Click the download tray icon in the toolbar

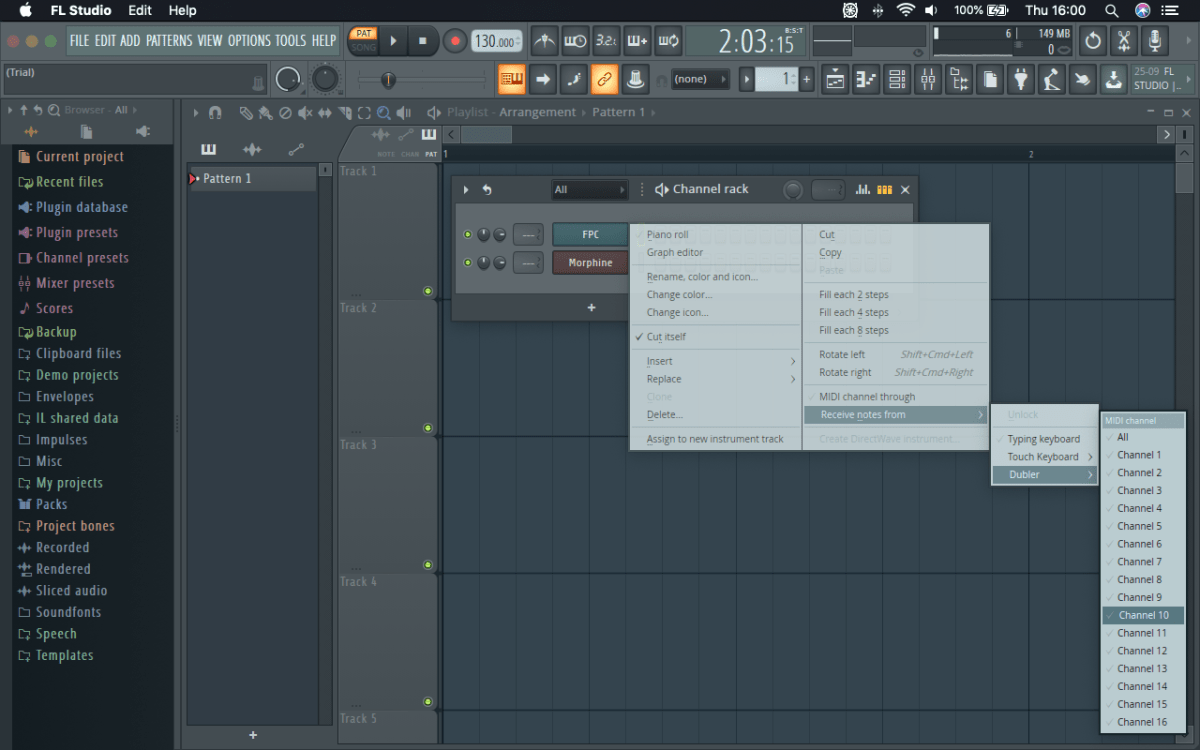pos(1113,78)
